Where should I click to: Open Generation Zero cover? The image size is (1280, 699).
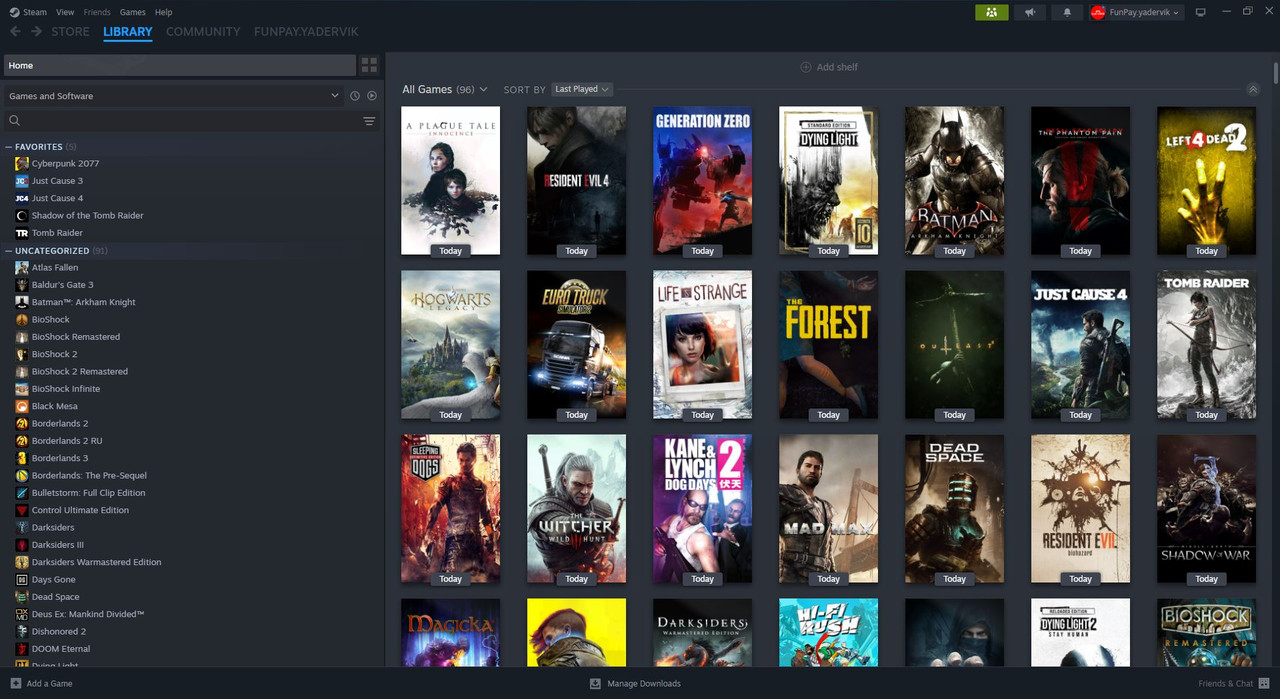pos(703,181)
